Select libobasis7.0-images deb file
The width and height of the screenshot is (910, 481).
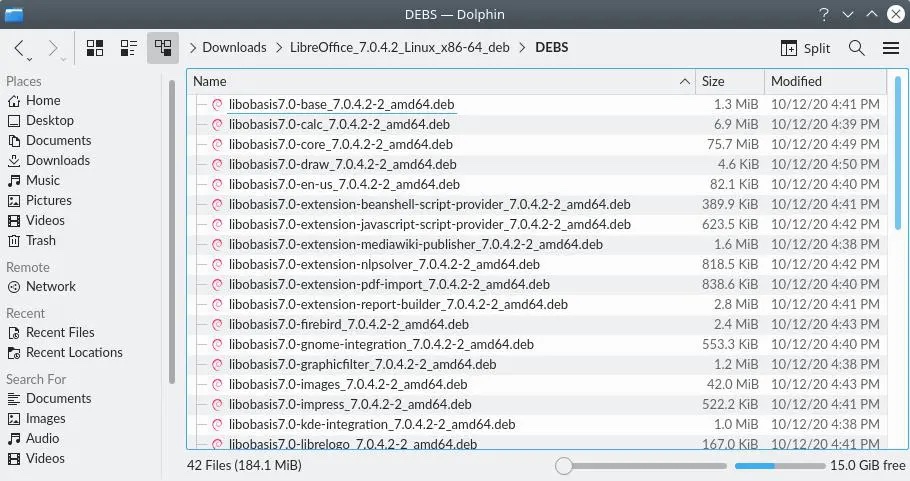point(348,385)
